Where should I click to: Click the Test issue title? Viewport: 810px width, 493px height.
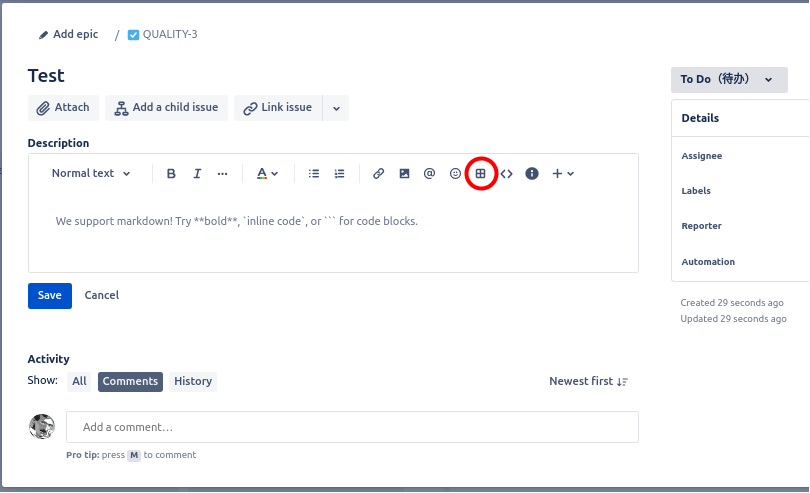(x=46, y=76)
